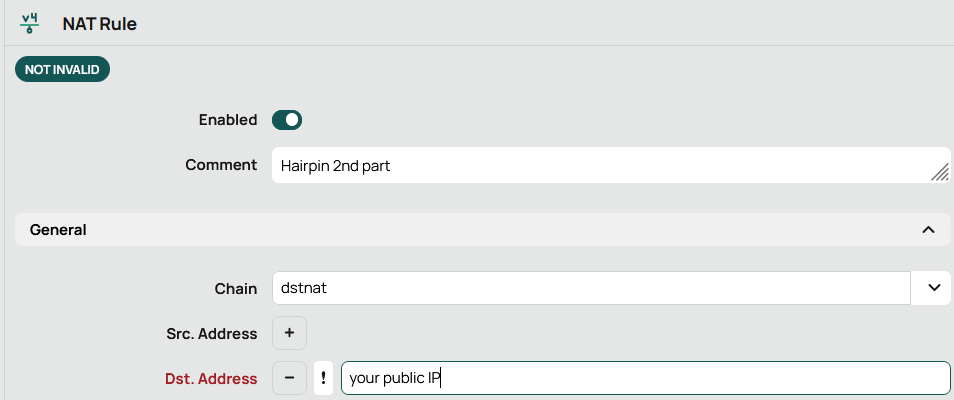Screen dimensions: 954x400
Task: Click the red Dst. Address label
Action: 211,378
